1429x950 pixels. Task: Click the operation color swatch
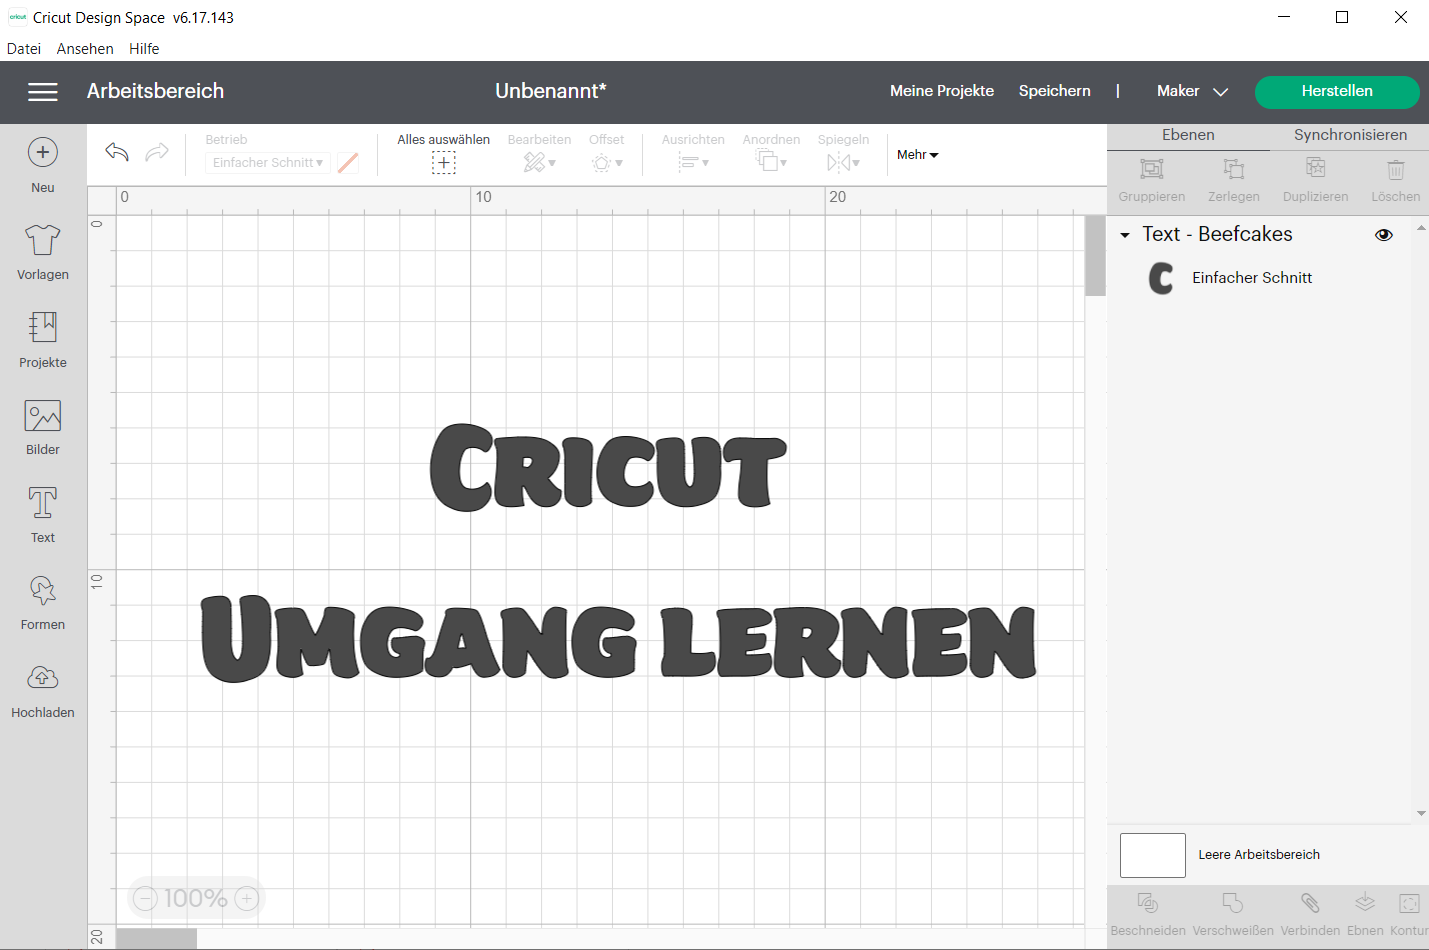[x=348, y=163]
